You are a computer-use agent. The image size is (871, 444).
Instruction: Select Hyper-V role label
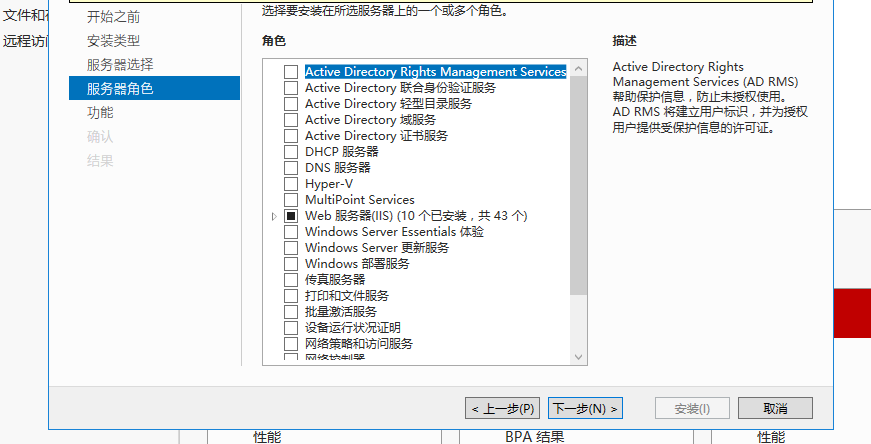329,184
